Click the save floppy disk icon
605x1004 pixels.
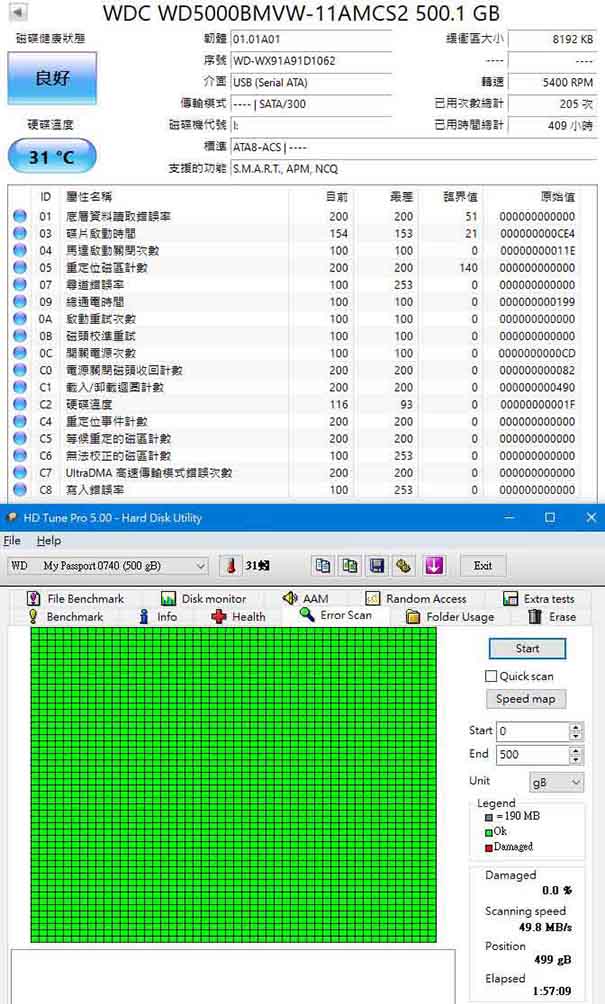tap(377, 565)
